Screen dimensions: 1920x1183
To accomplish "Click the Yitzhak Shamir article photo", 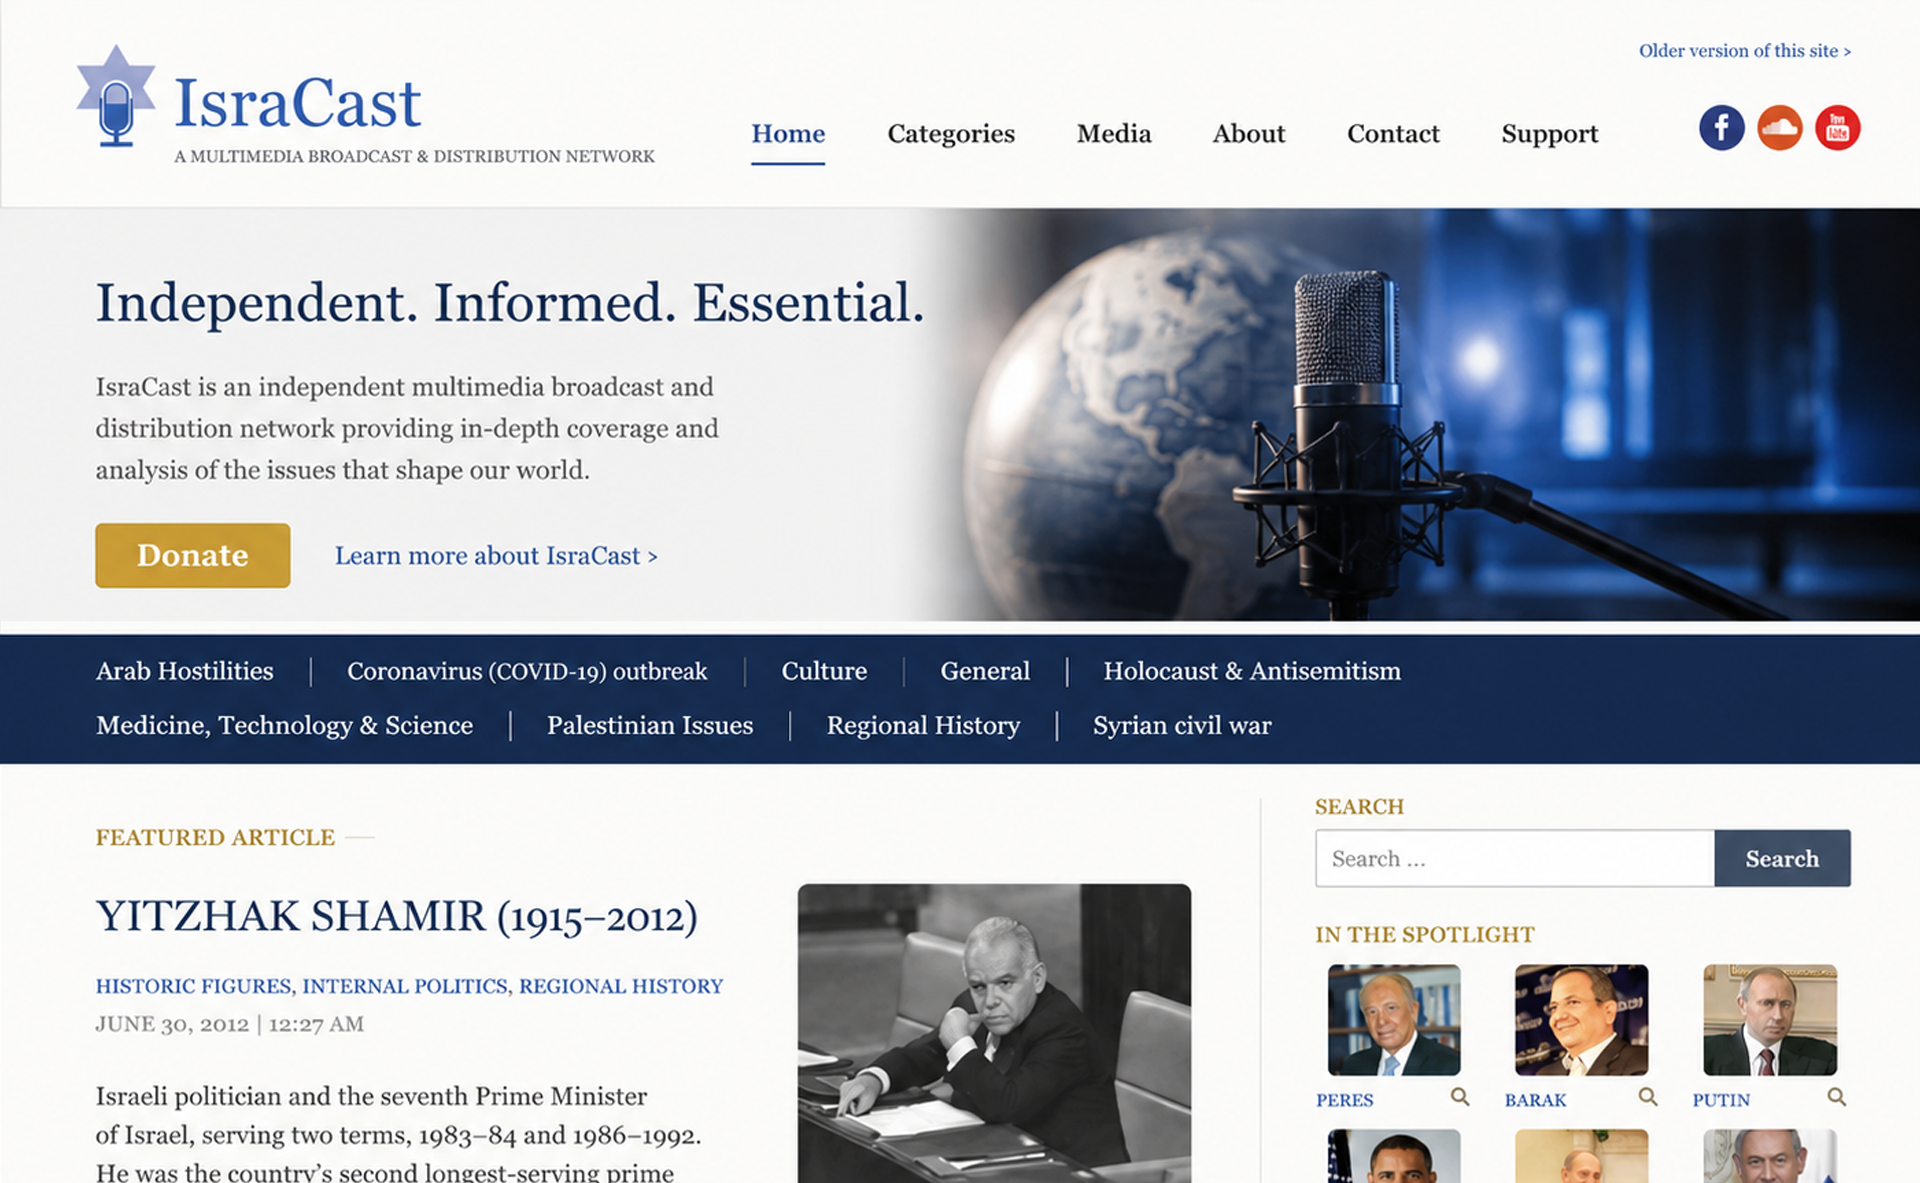I will [994, 1033].
